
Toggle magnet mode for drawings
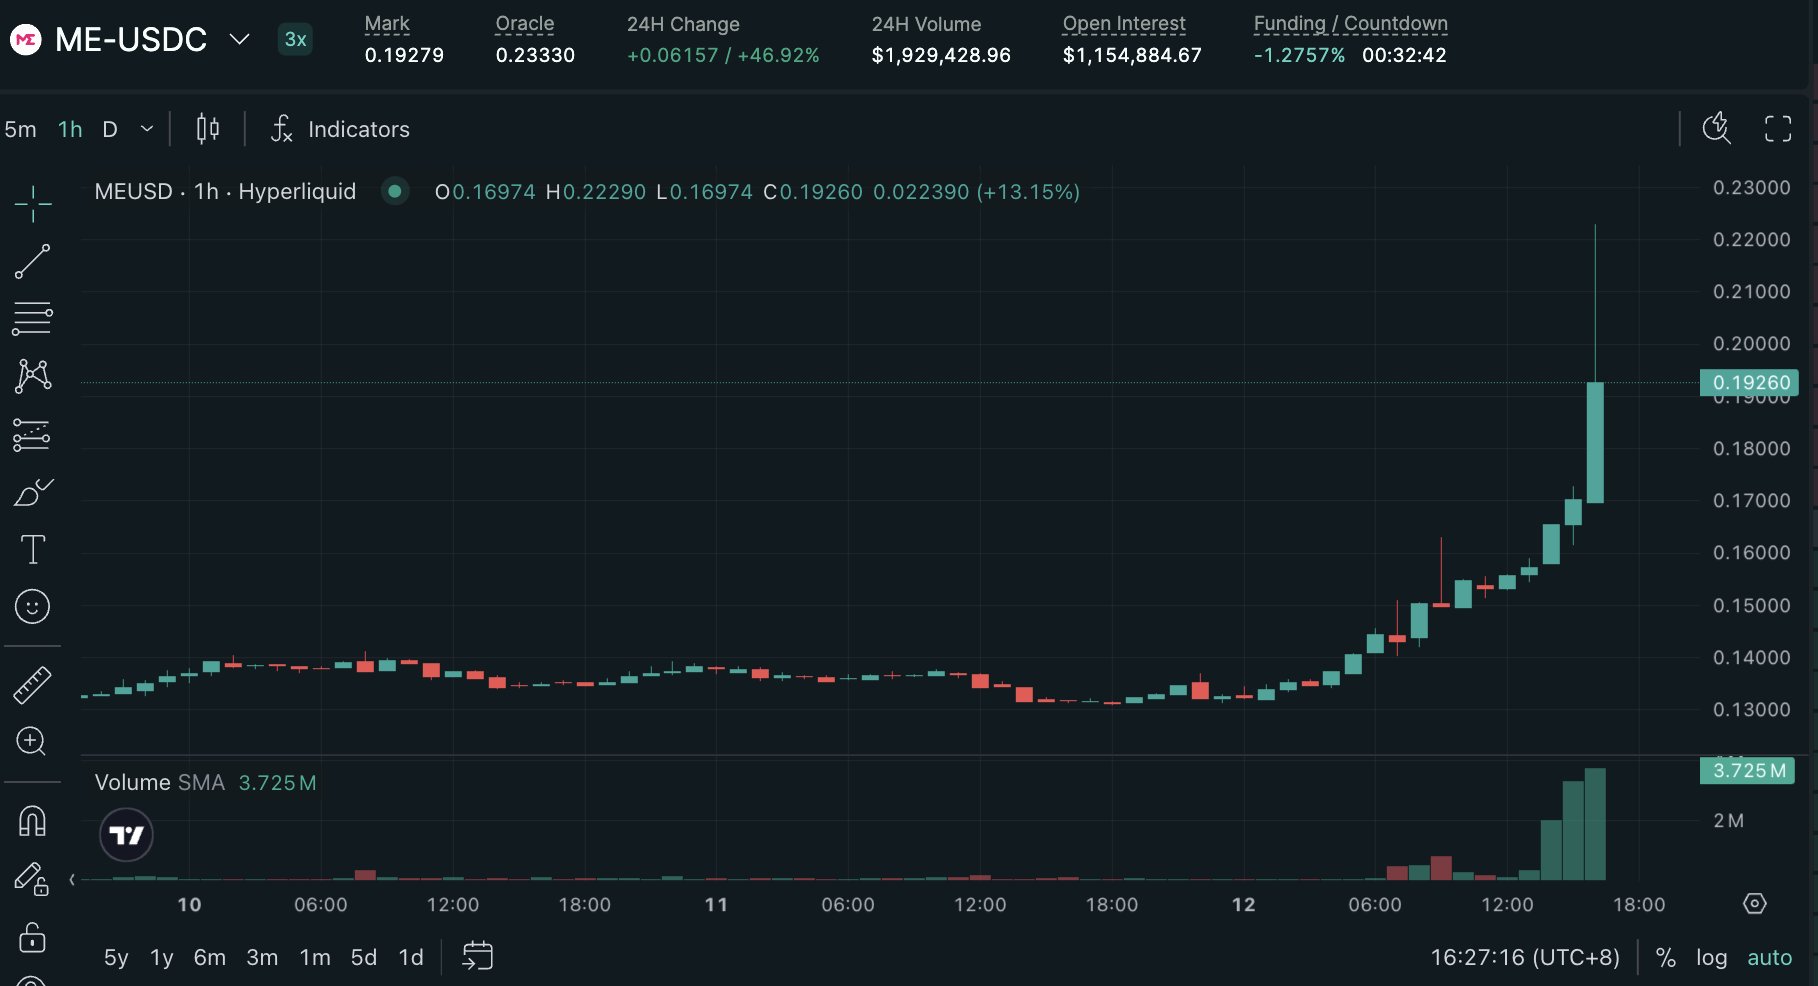click(x=32, y=821)
